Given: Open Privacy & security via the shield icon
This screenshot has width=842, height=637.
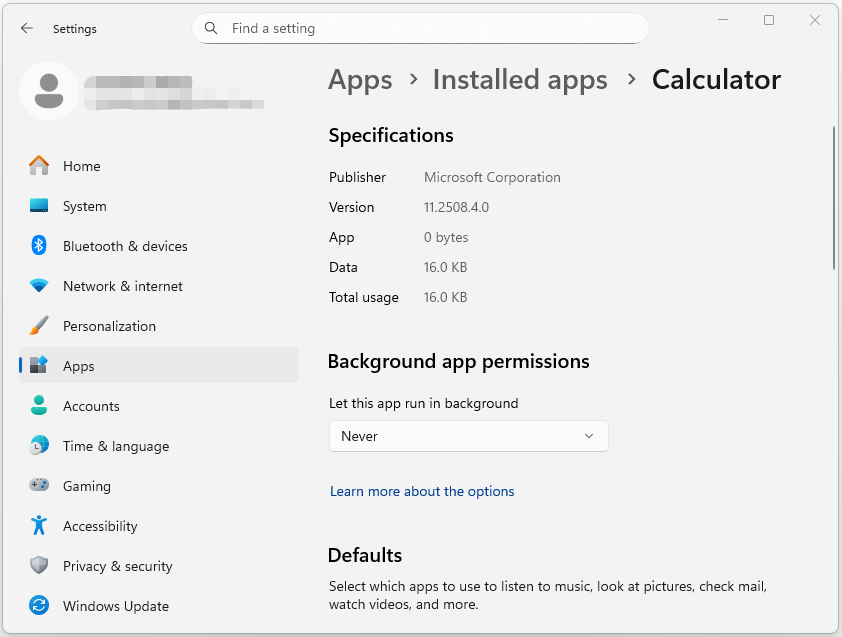Looking at the screenshot, I should coord(42,565).
